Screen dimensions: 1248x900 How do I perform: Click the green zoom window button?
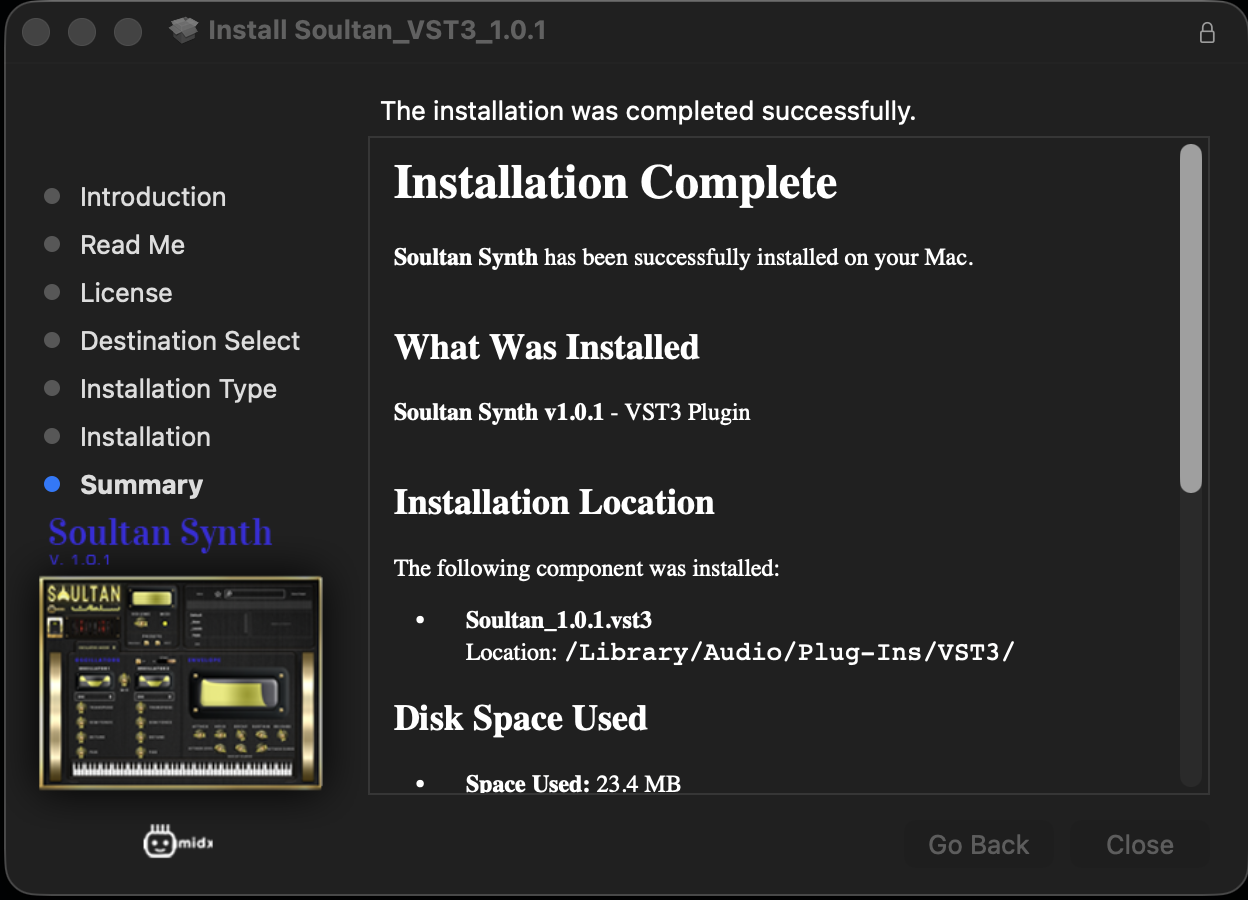pos(128,32)
